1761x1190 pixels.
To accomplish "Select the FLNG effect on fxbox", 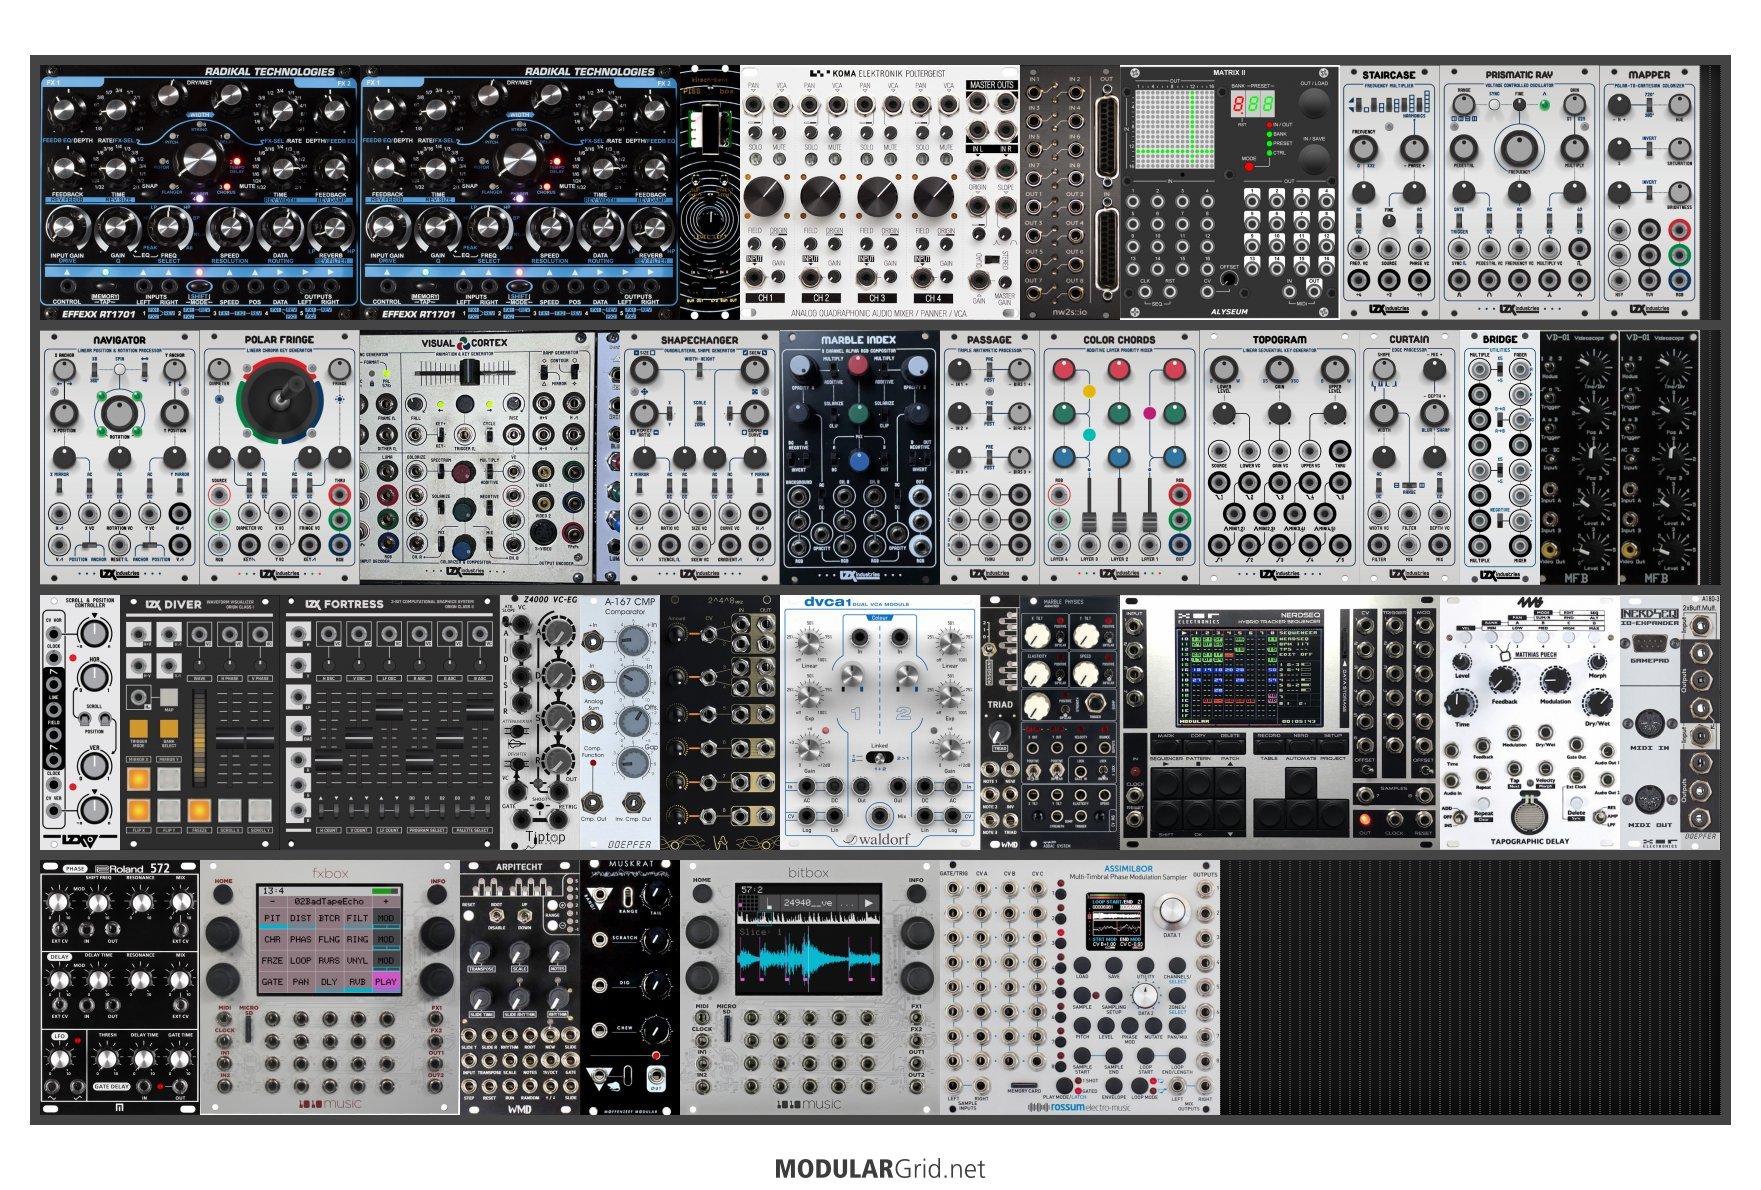I will click(x=329, y=939).
